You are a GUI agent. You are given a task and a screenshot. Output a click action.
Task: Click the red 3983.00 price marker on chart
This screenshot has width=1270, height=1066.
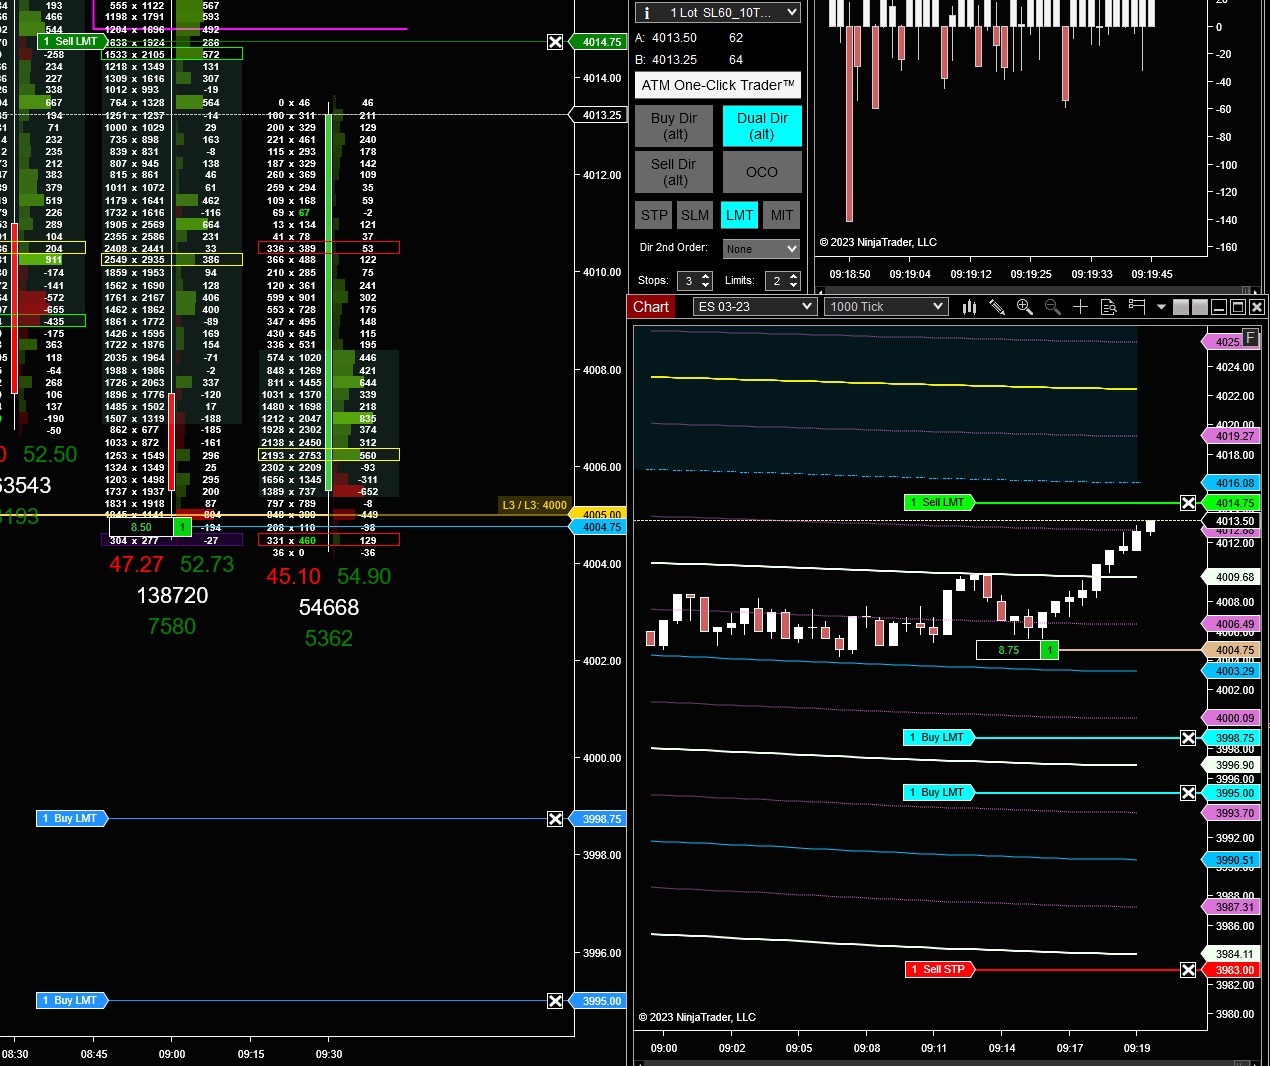(1231, 970)
